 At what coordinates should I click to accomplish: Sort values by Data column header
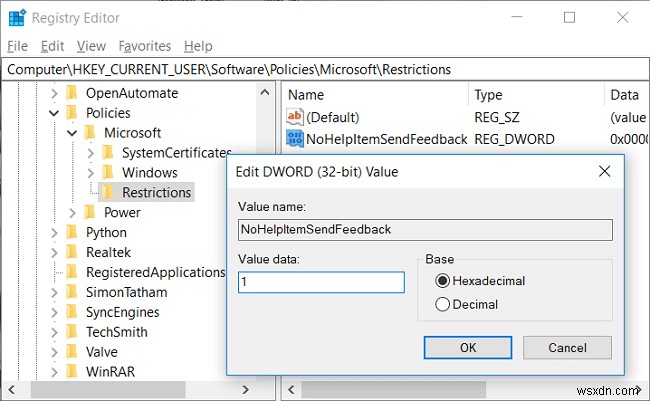[627, 95]
